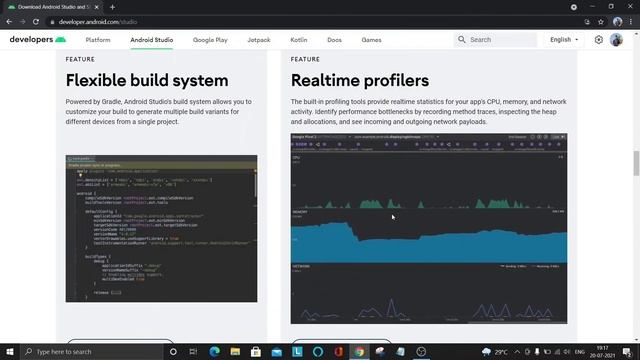Show hidden system tray icons chevron
This screenshot has height=360, width=640.
click(x=517, y=351)
